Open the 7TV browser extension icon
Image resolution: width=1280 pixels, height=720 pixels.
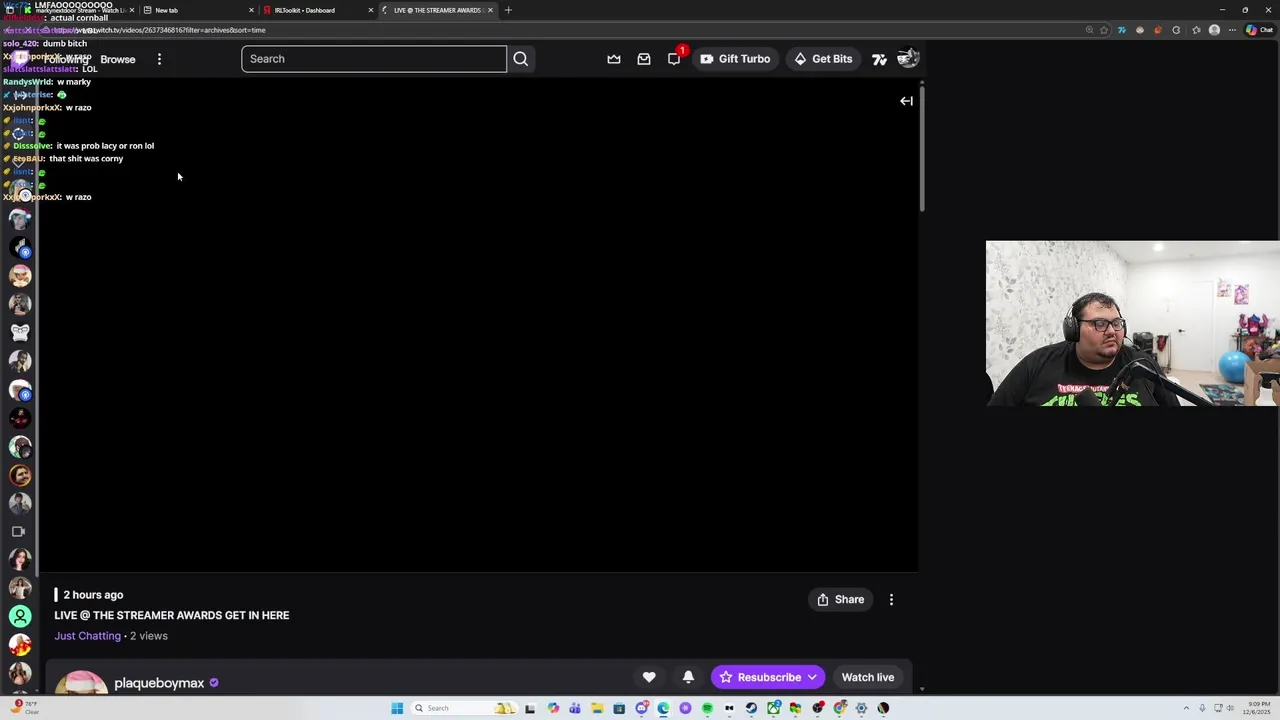pos(1121,30)
